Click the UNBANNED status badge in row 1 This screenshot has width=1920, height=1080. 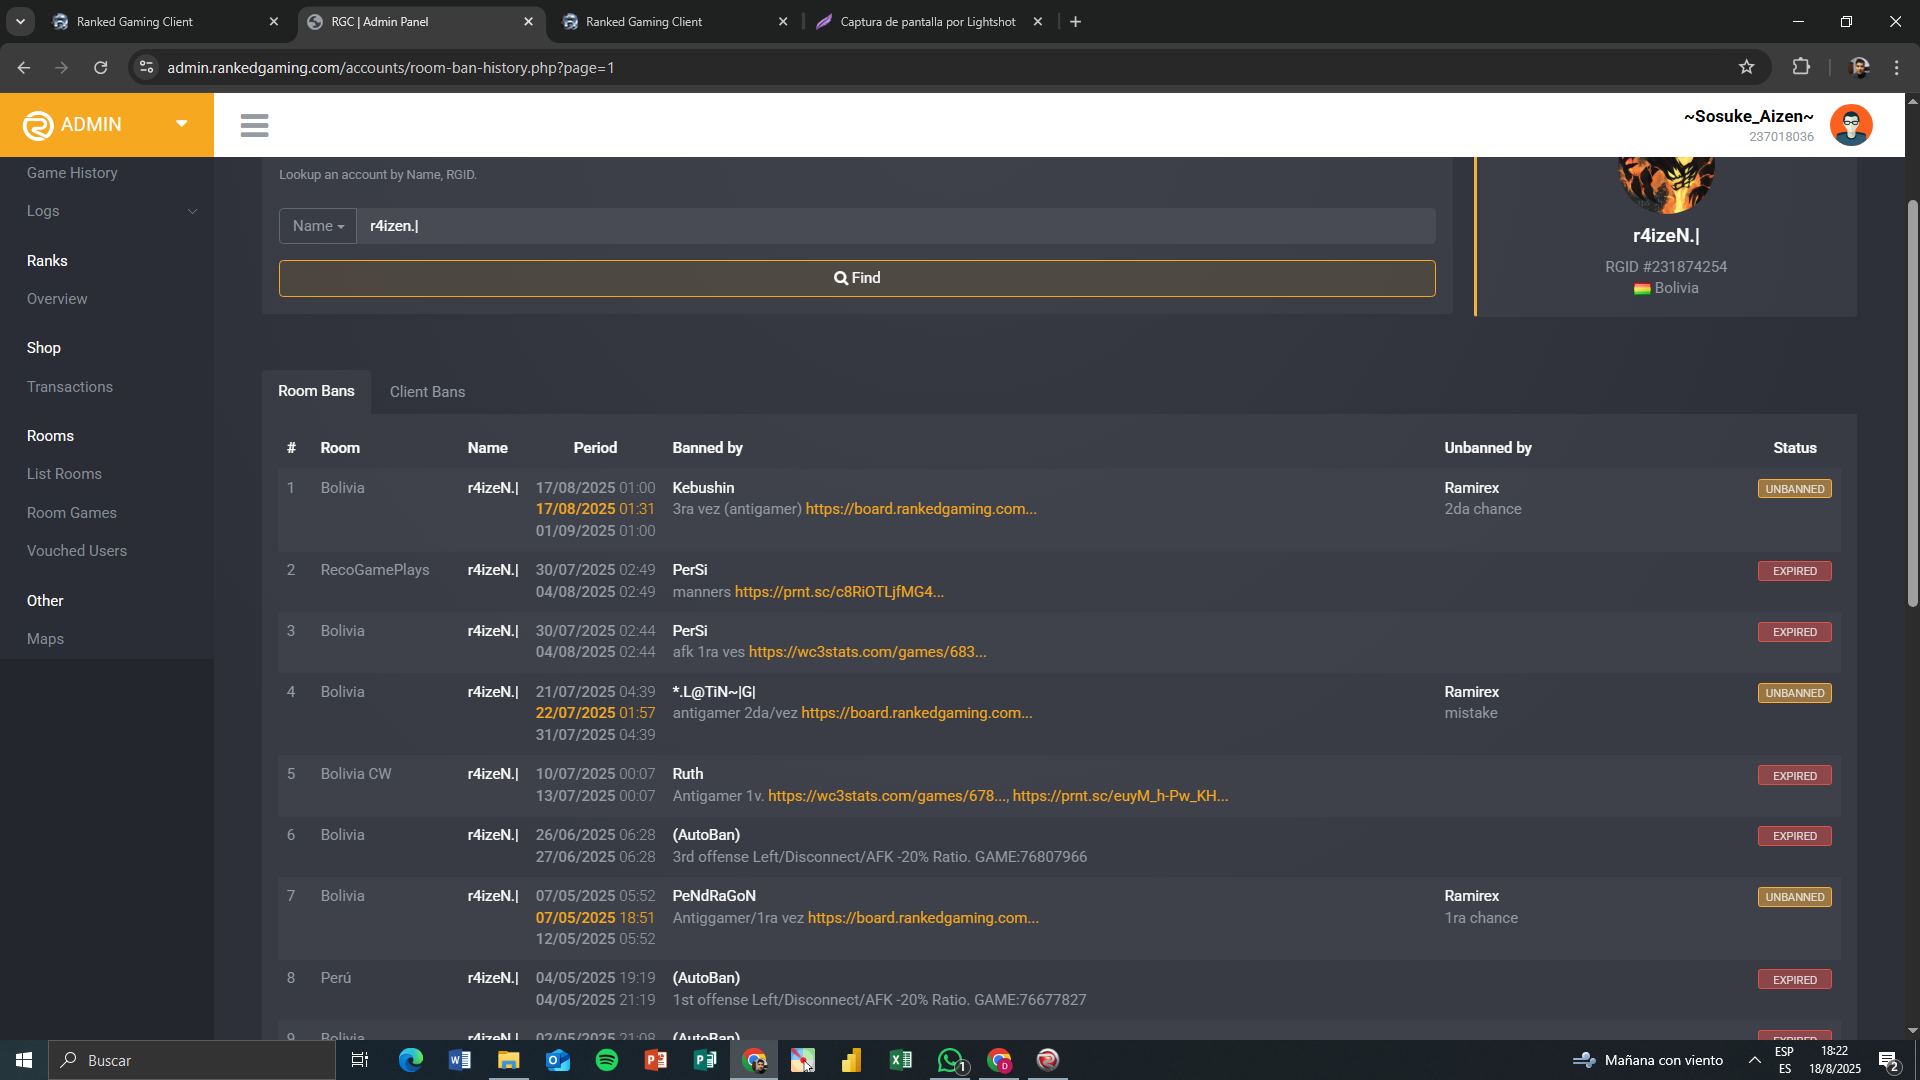coord(1794,489)
